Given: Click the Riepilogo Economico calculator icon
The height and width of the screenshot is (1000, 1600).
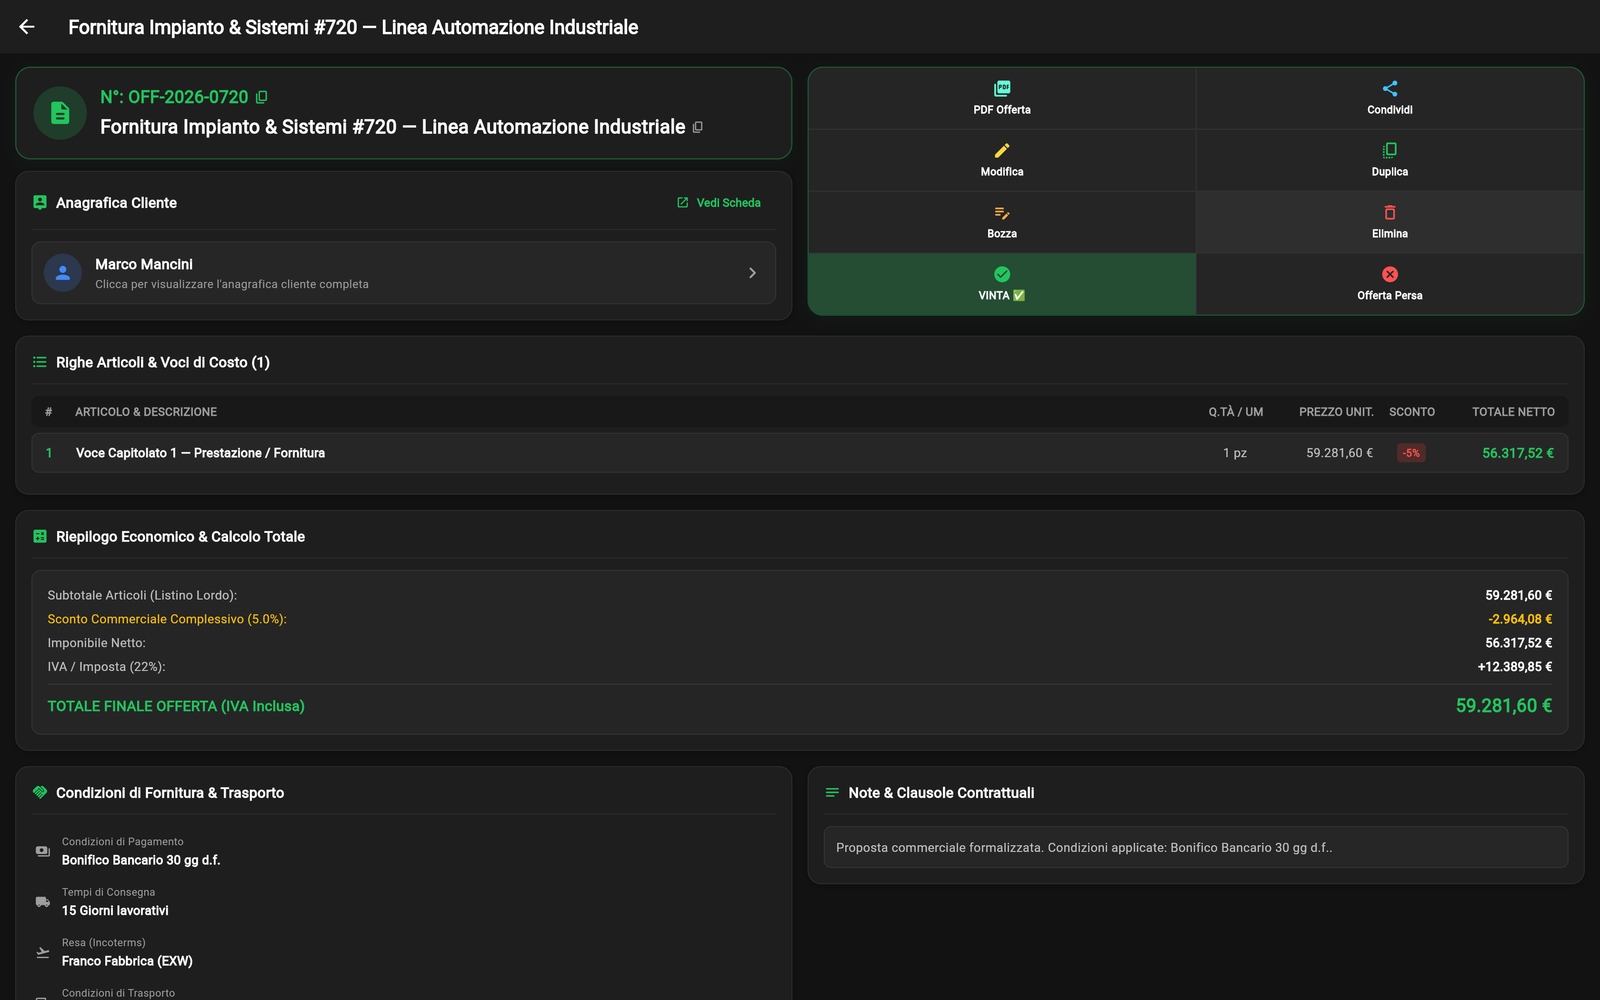Looking at the screenshot, I should (40, 537).
